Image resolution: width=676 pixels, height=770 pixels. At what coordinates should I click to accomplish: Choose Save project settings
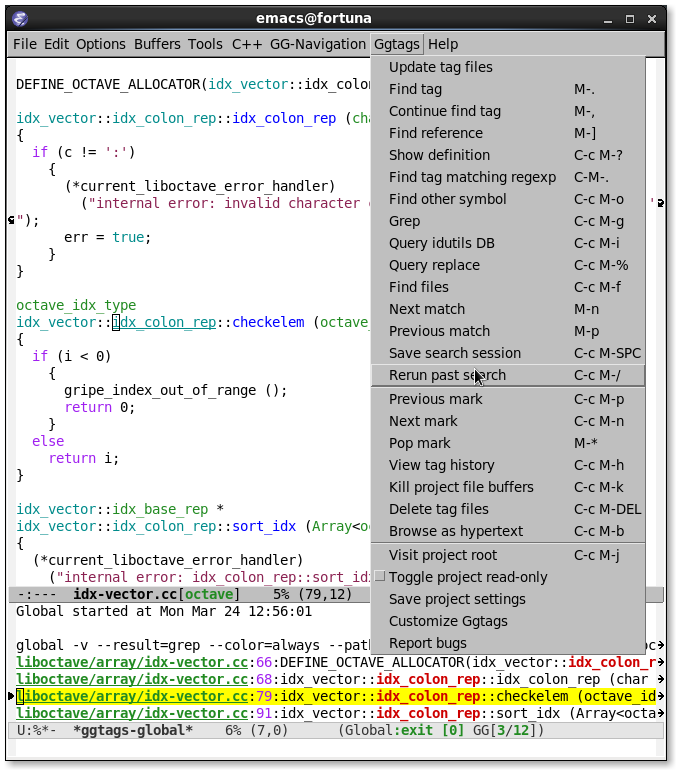click(x=508, y=600)
